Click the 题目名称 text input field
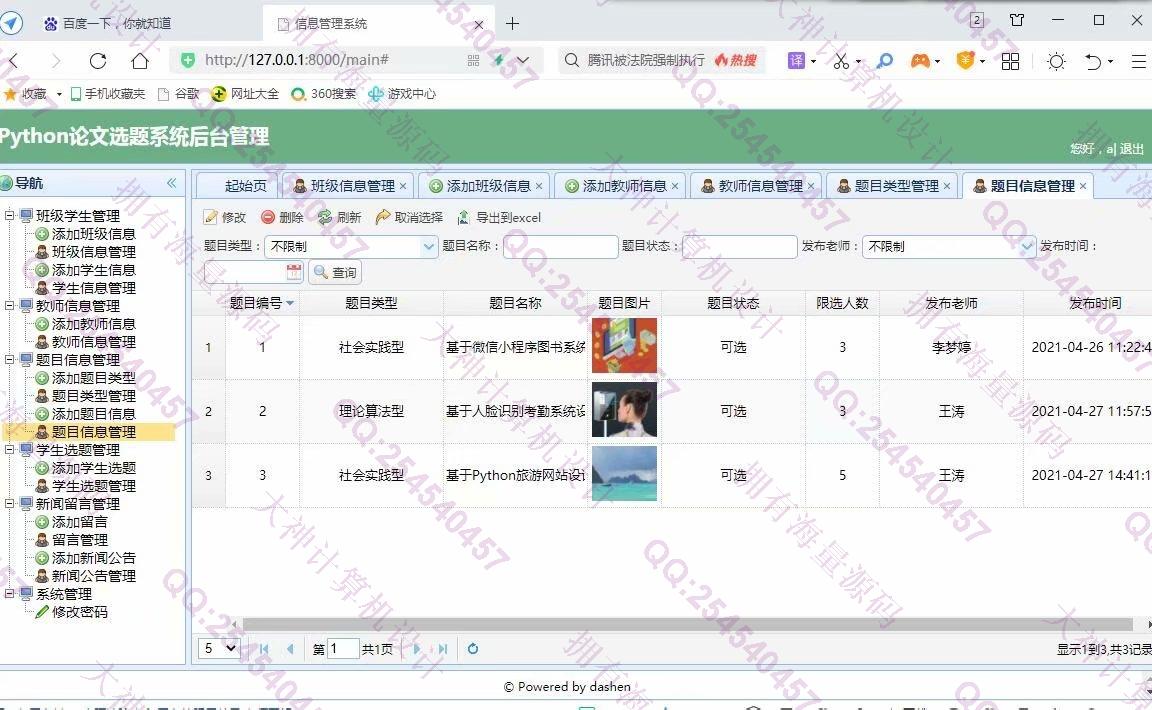Viewport: 1152px width, 710px height. (x=560, y=246)
